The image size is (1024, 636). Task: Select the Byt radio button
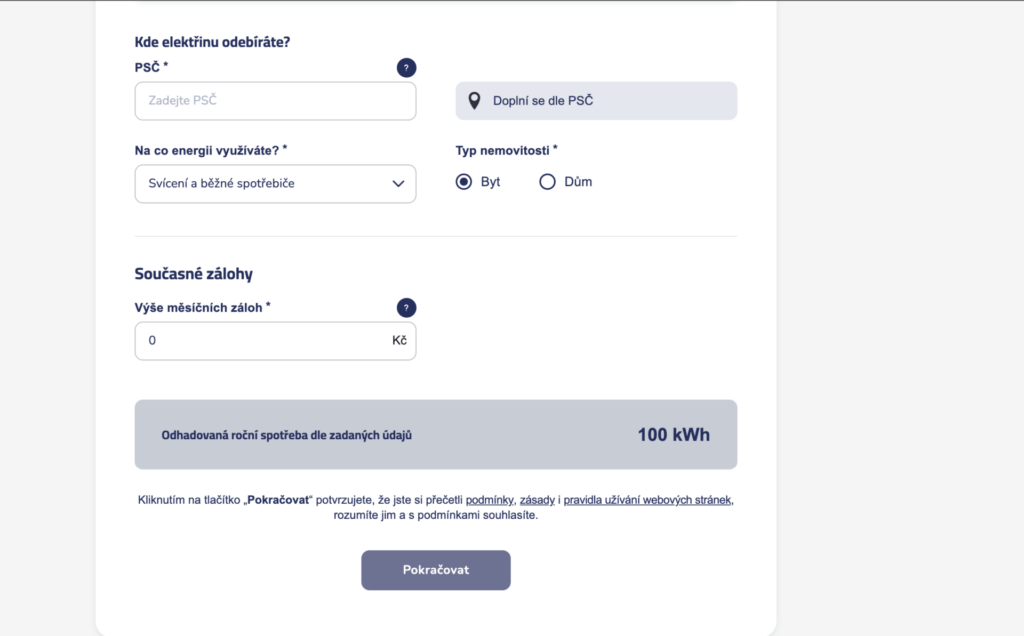coord(464,182)
